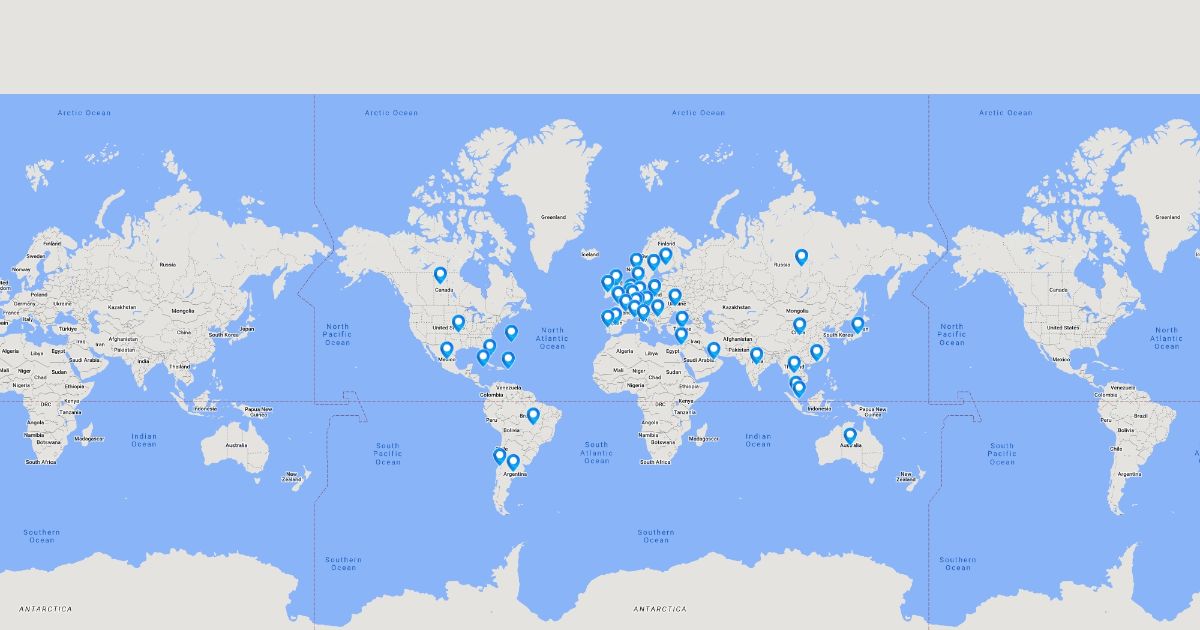Open the pin over Finland
This screenshot has width=1200, height=630.
[x=666, y=255]
